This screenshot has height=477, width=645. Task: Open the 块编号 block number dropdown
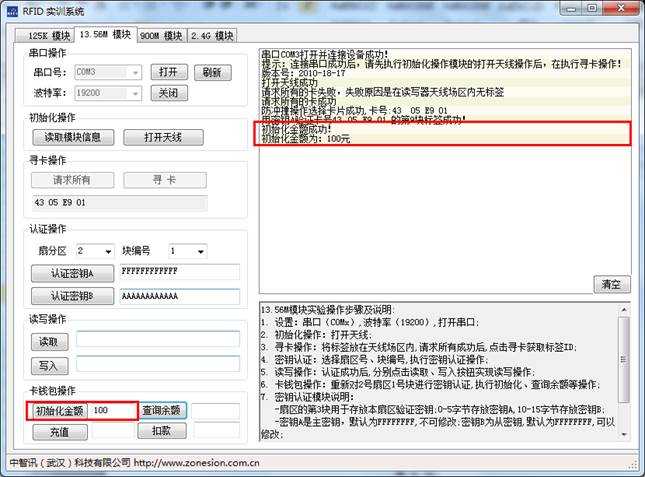coord(200,251)
